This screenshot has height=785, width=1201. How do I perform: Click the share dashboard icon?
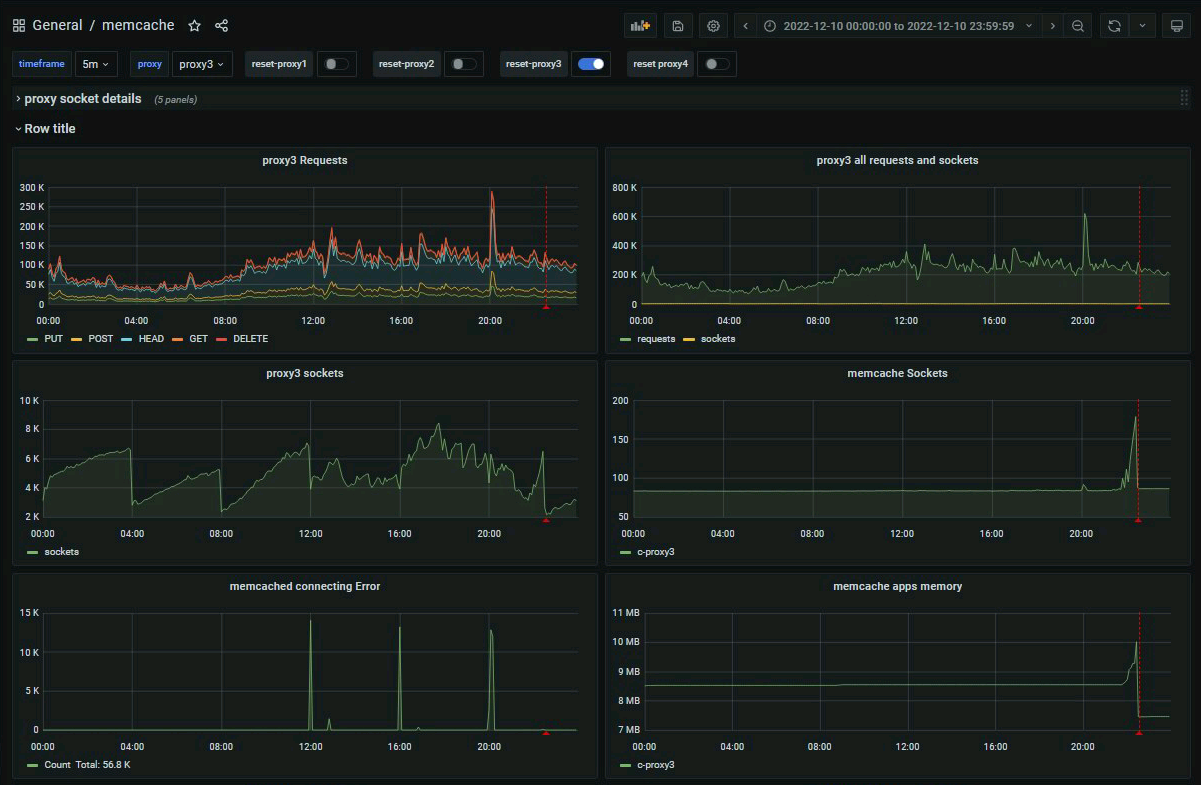222,25
